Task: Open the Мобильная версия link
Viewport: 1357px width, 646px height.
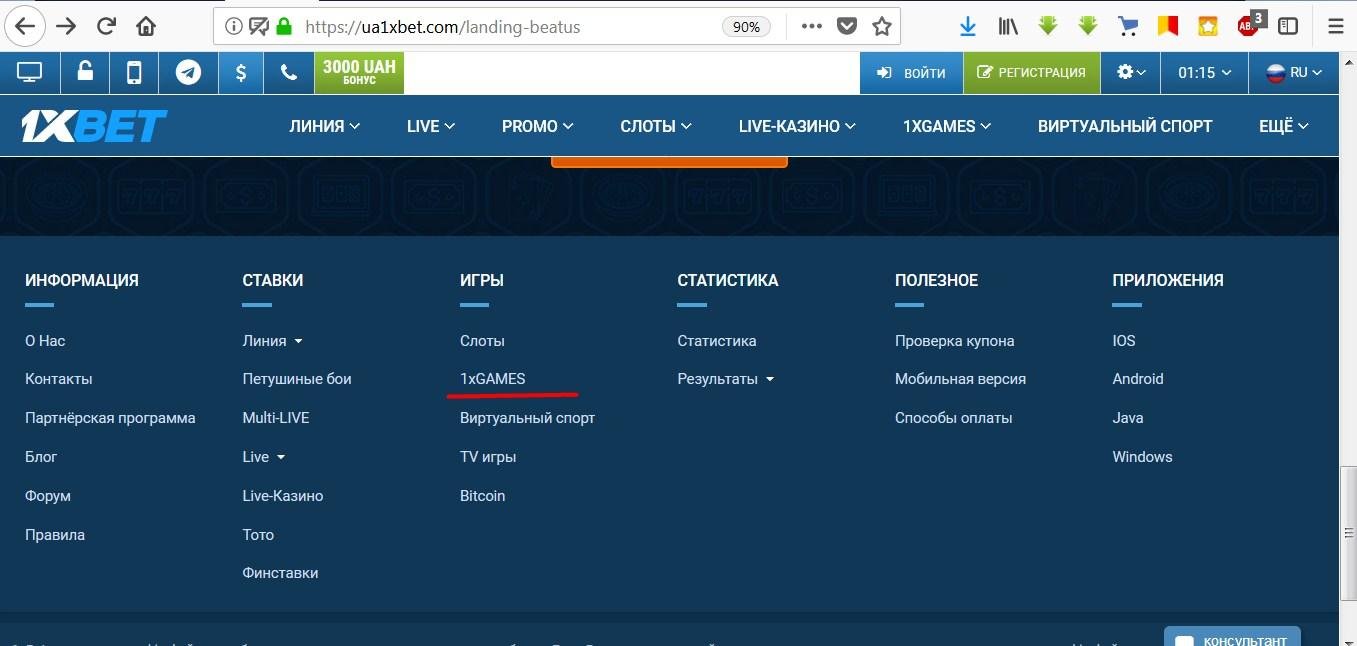Action: pos(960,379)
